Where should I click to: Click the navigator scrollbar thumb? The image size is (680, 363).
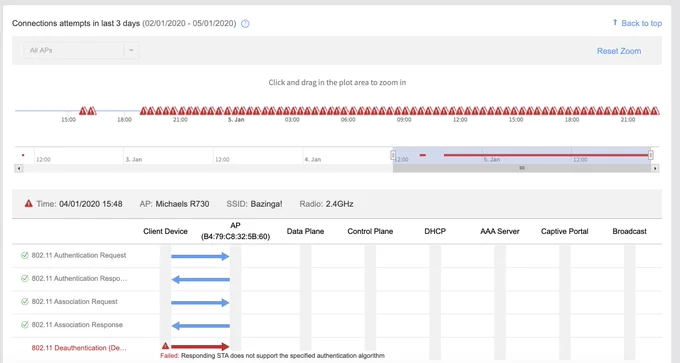click(x=522, y=168)
